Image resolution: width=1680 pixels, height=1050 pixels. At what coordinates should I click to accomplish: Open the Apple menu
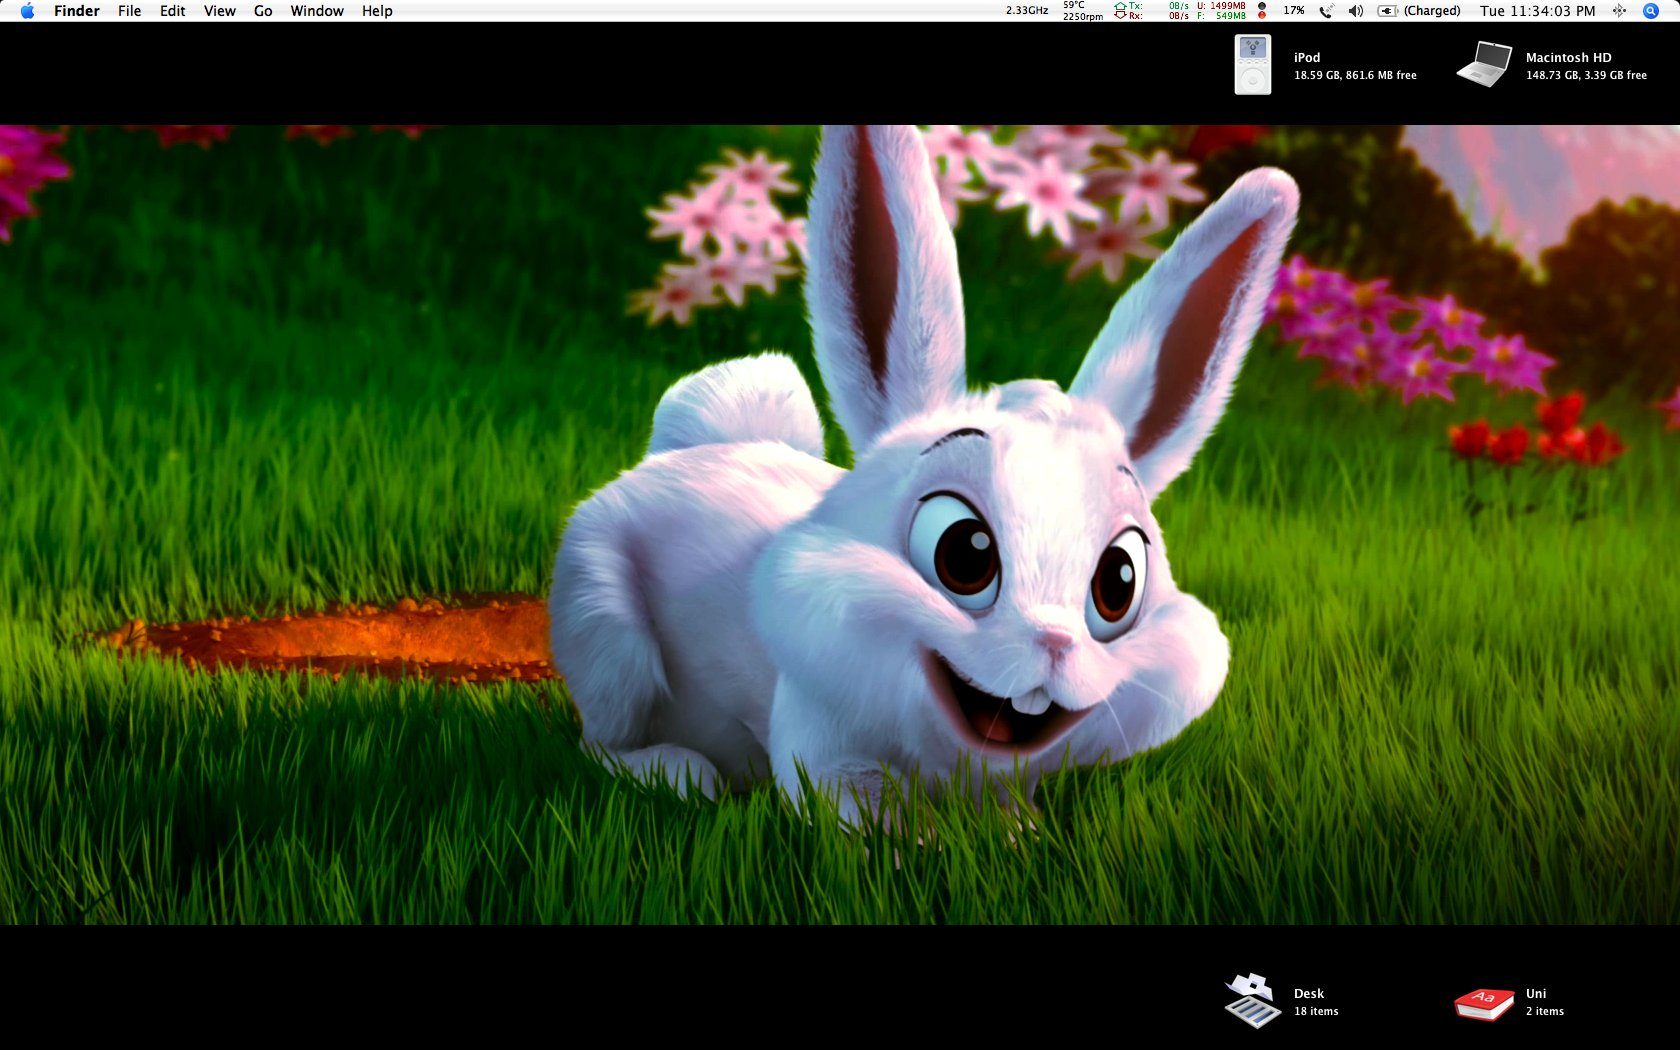(27, 11)
